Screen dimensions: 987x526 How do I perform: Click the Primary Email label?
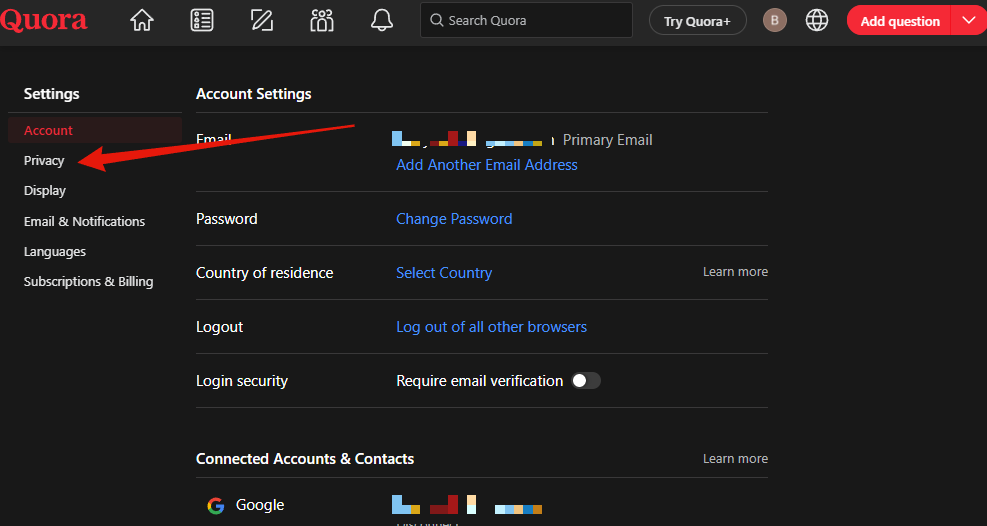coord(607,140)
